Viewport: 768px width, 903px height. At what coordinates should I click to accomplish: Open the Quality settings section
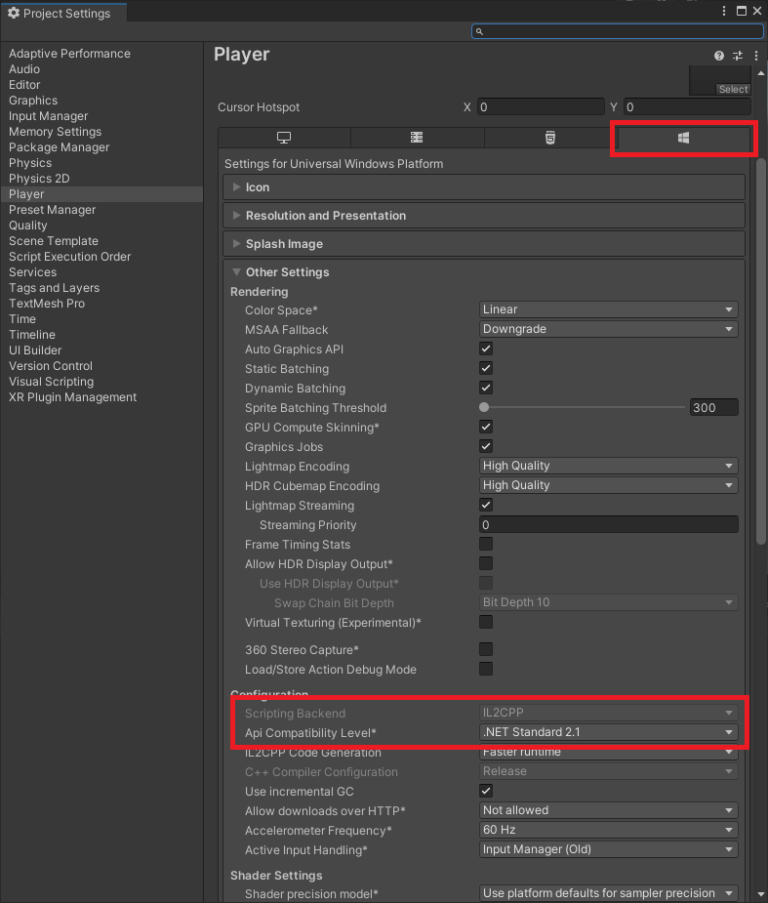click(28, 225)
